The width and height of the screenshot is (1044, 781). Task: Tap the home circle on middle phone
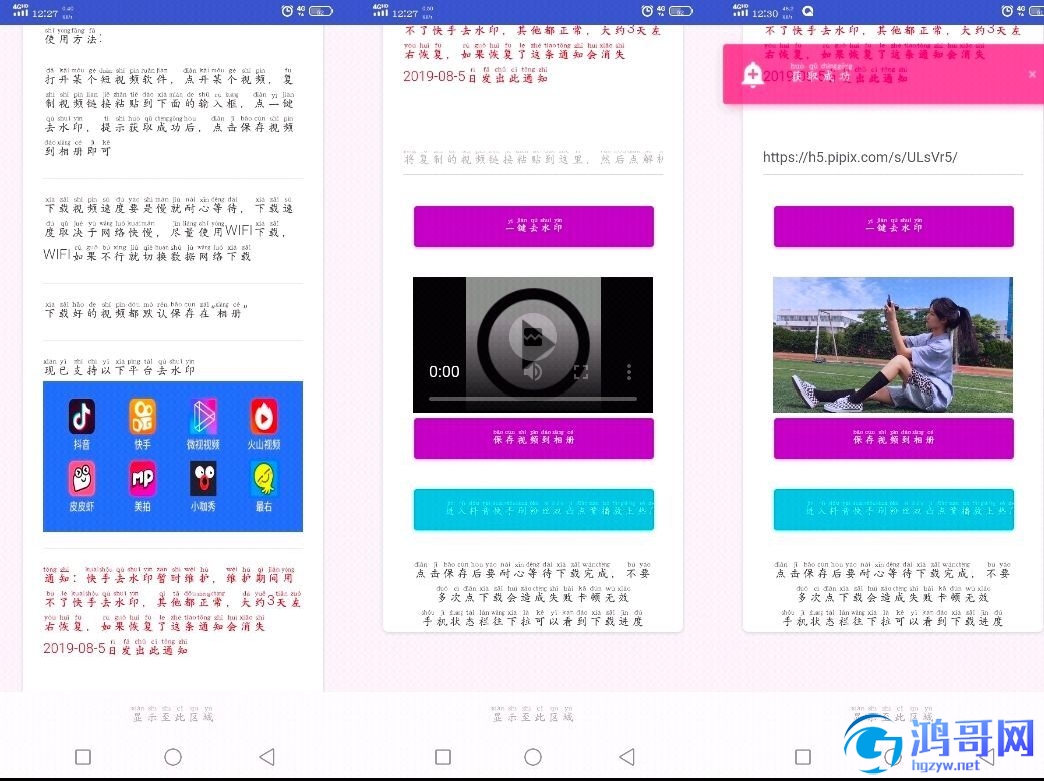coord(533,757)
